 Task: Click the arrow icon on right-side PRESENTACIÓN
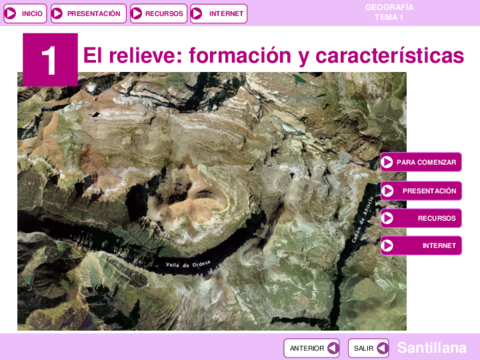pyautogui.click(x=387, y=191)
